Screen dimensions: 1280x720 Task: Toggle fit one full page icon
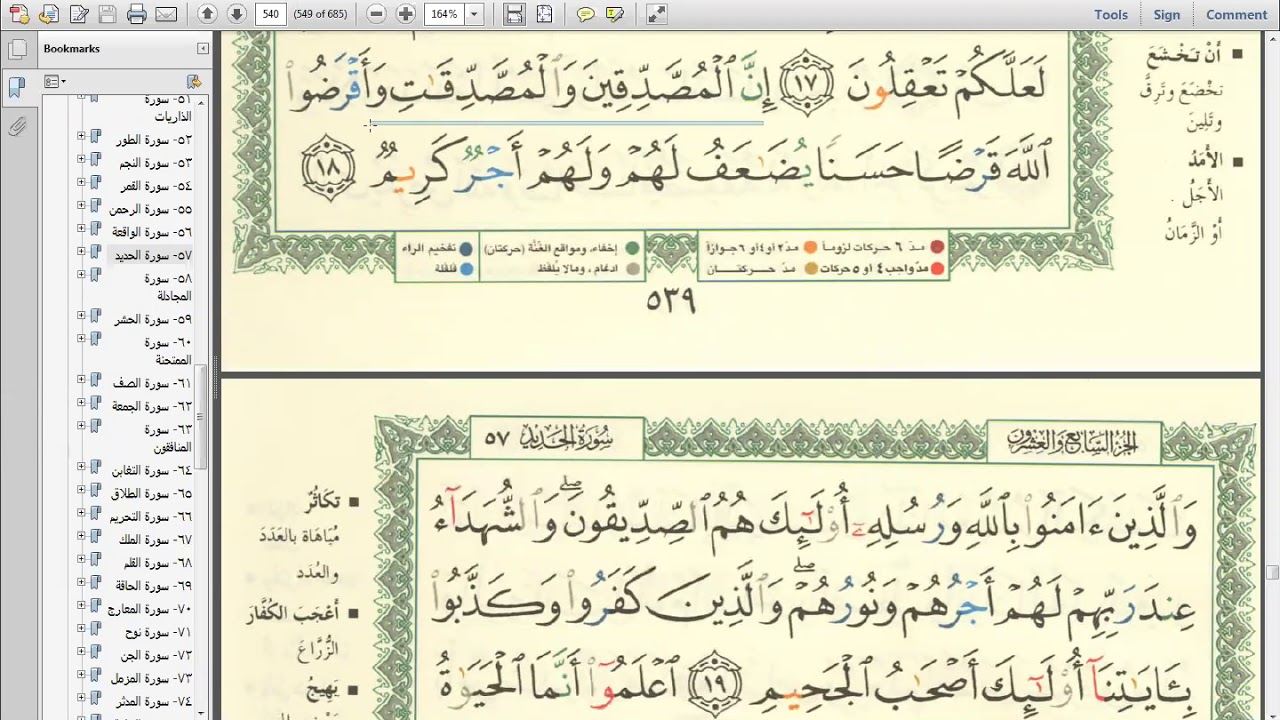pyautogui.click(x=543, y=14)
